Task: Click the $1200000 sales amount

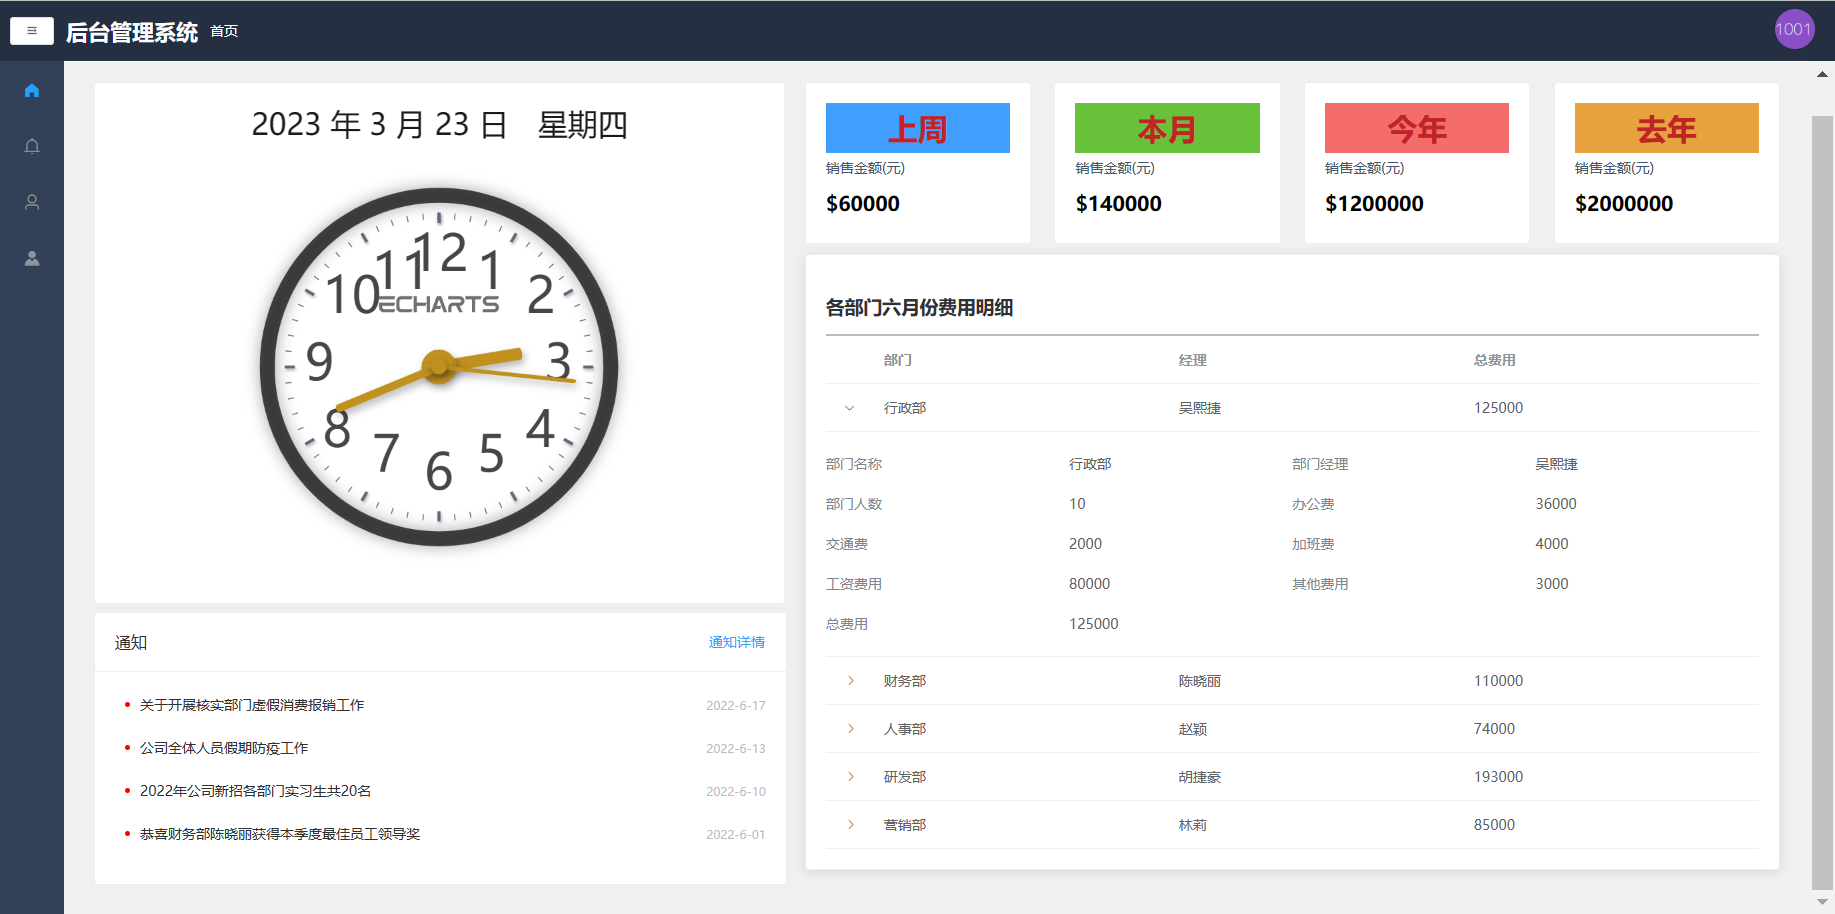Action: point(1374,204)
